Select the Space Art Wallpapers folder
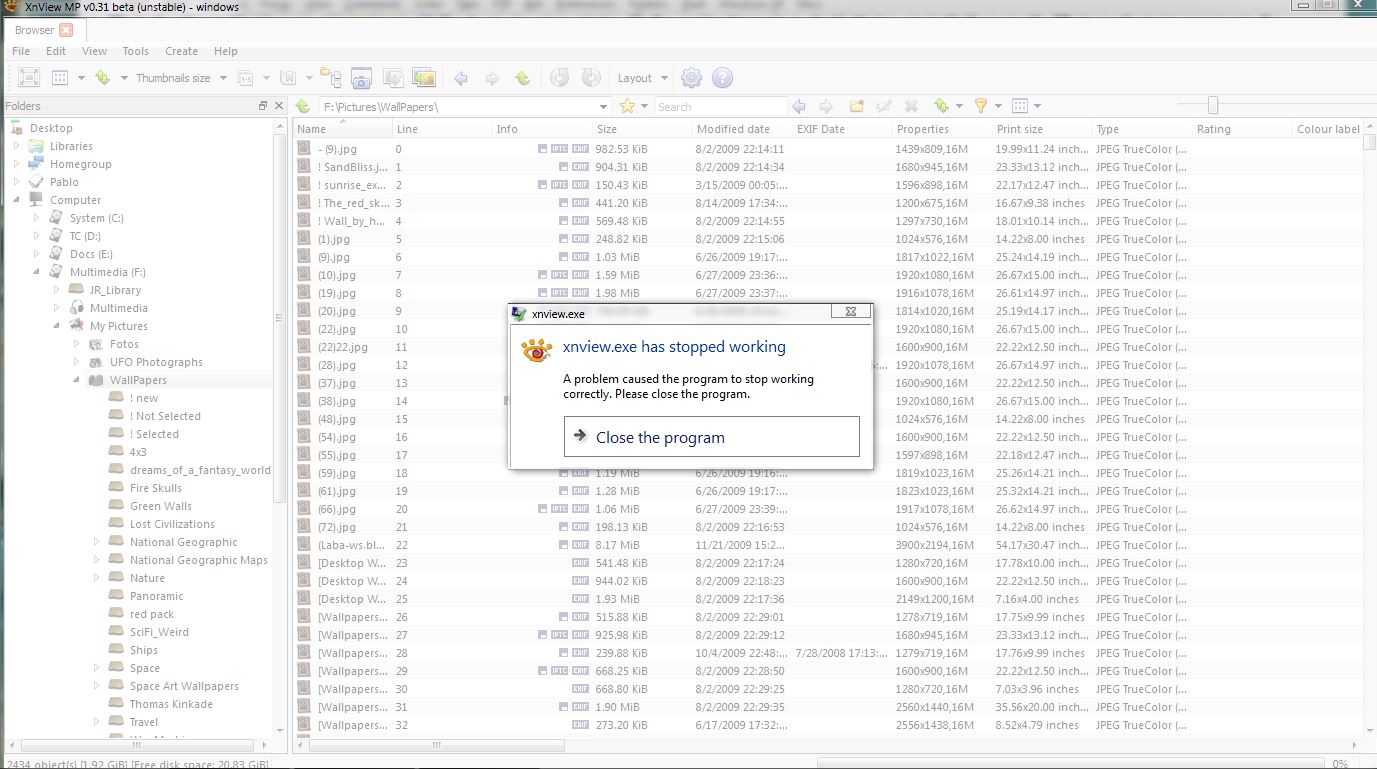1377x769 pixels. tap(184, 686)
